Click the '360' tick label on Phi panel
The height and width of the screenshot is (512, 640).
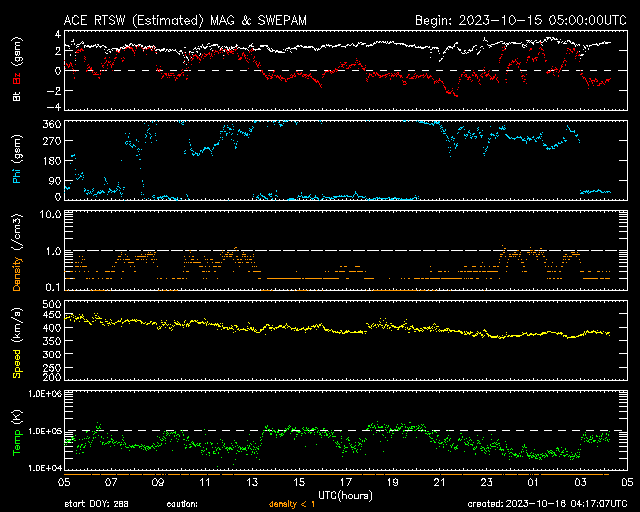click(52, 124)
